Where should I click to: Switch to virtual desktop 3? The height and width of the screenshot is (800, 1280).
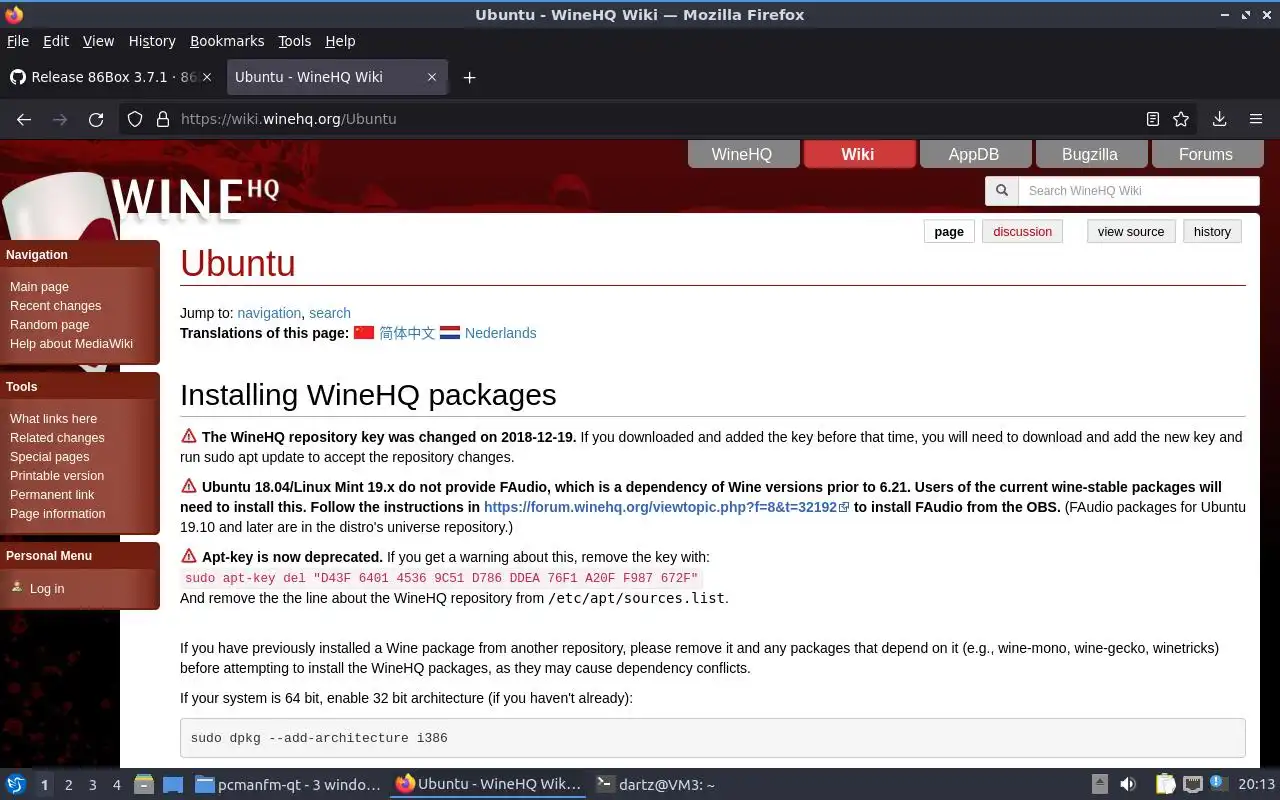click(92, 785)
